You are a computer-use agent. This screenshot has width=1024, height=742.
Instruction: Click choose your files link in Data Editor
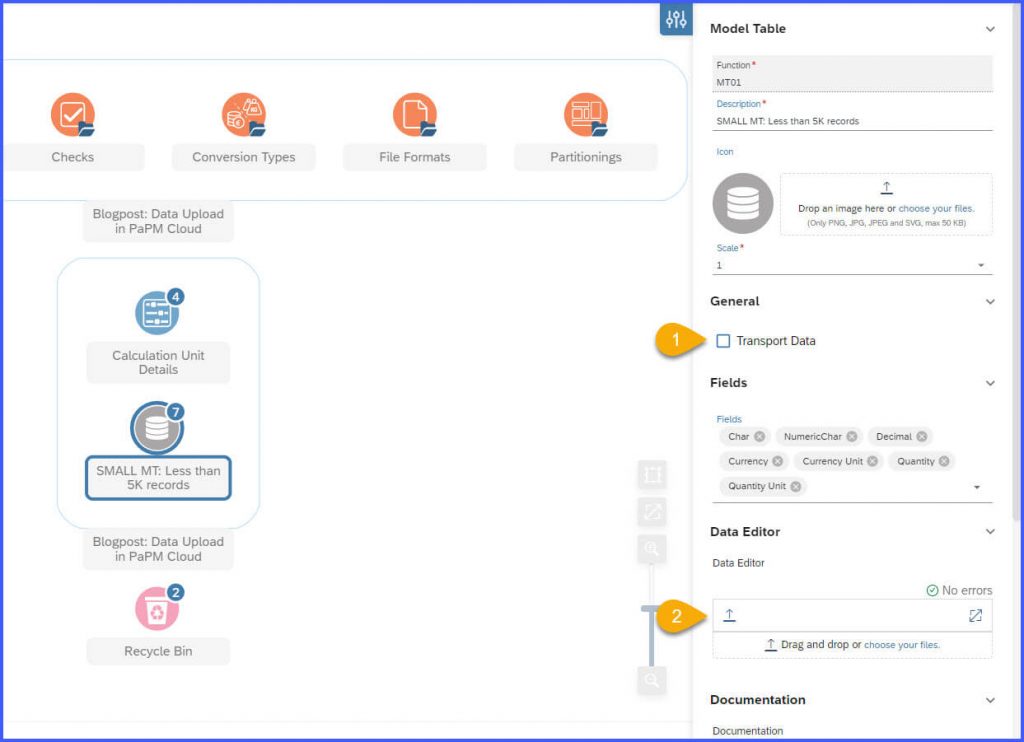902,645
